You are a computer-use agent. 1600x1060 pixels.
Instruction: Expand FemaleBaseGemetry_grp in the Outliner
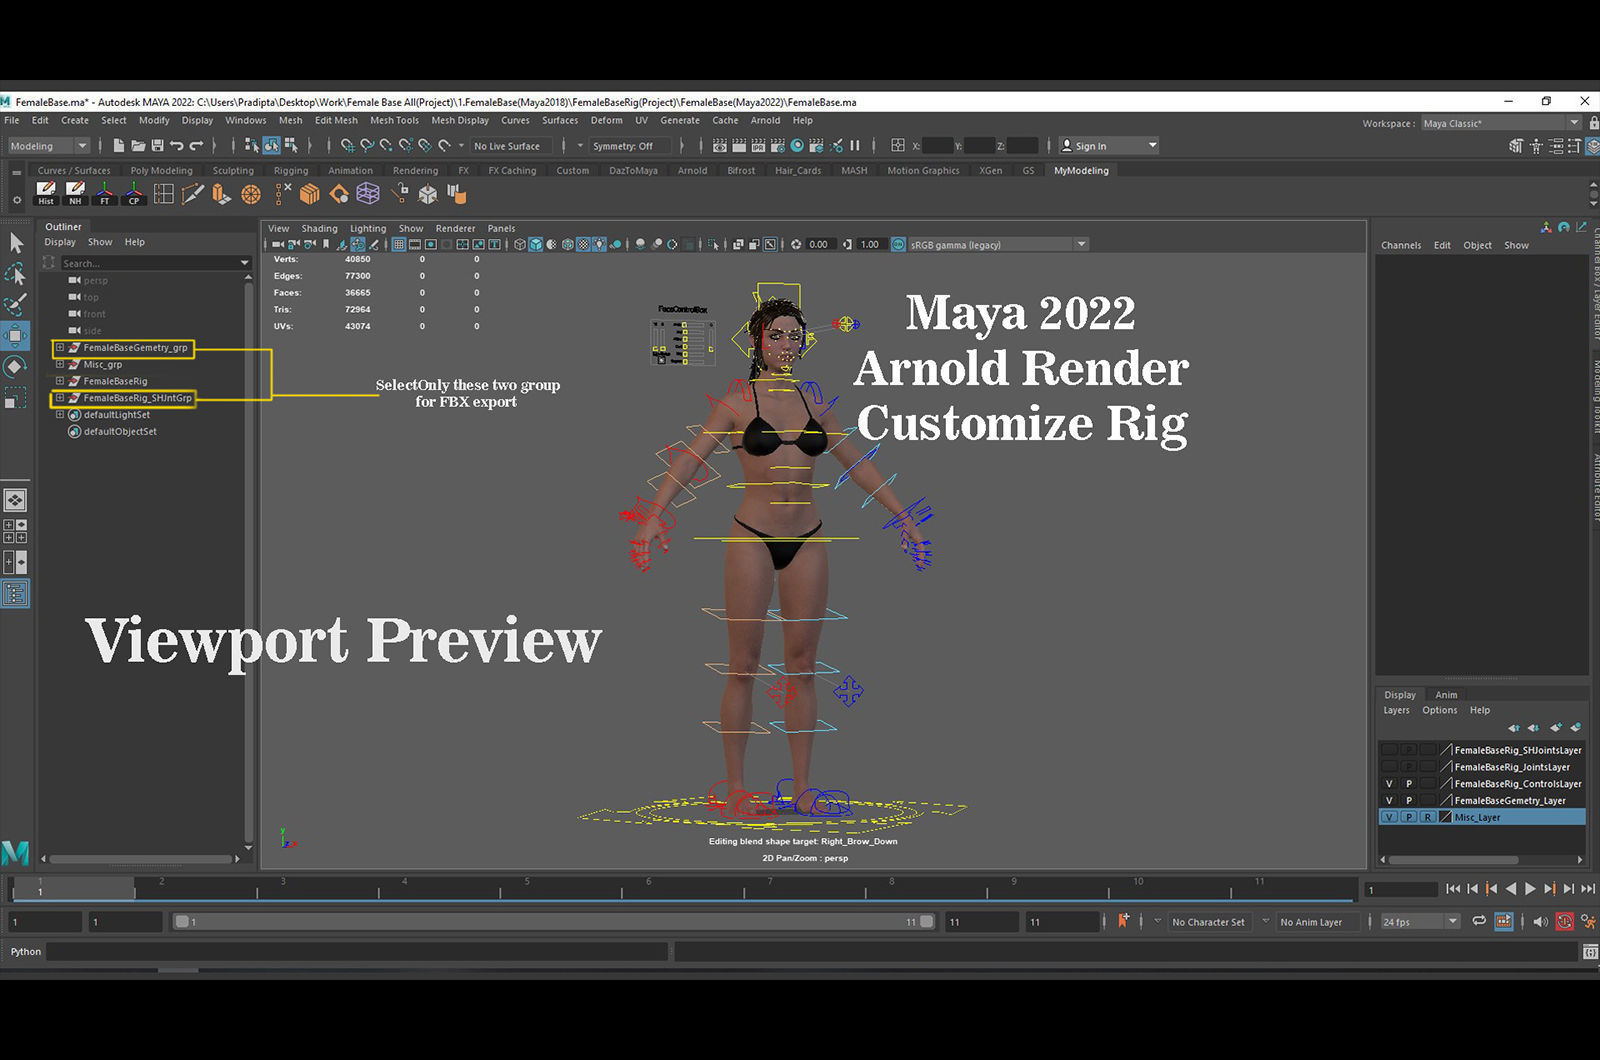[x=60, y=348]
